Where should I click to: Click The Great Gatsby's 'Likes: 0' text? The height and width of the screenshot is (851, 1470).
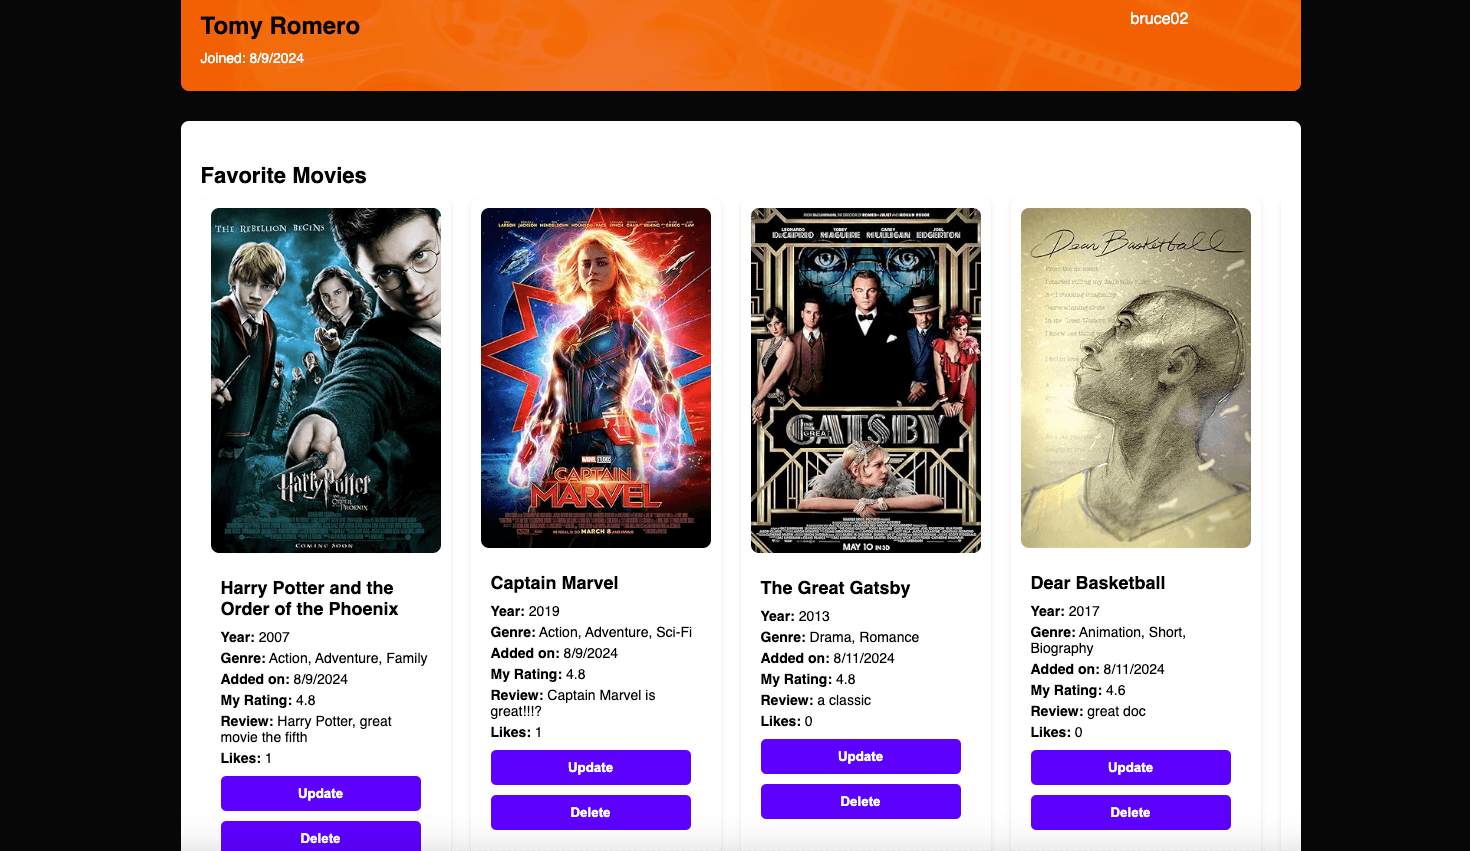[x=787, y=721]
